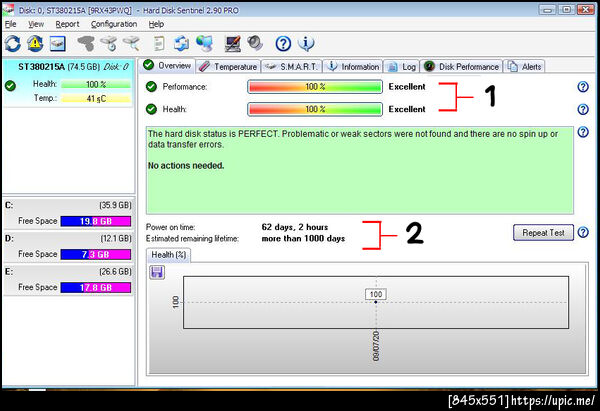Image resolution: width=600 pixels, height=411 pixels.
Task: Click the grey multi-disk toolbar icon
Action: [86, 43]
